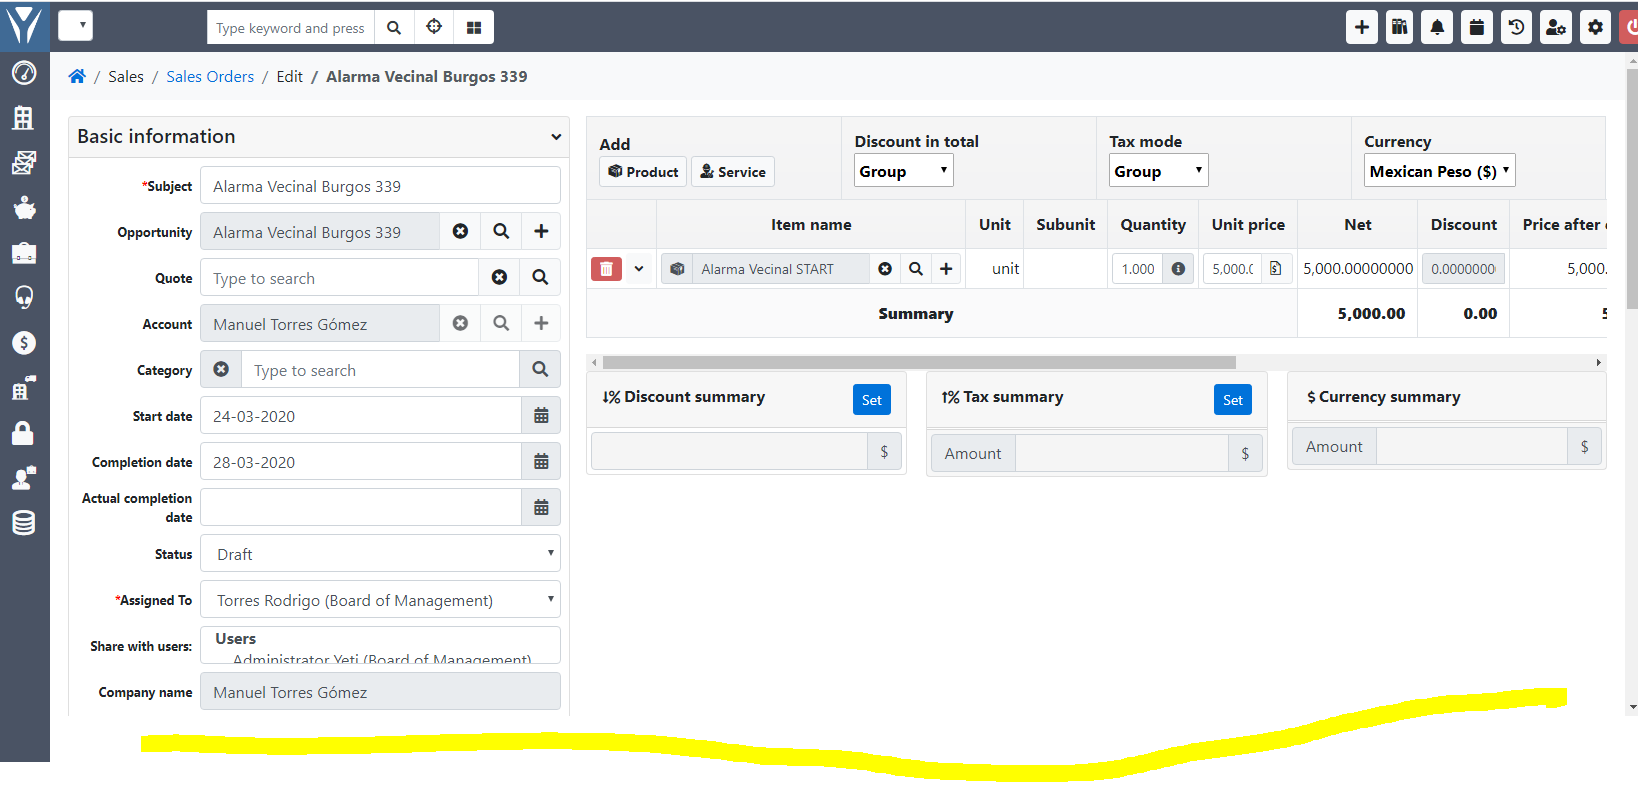Add a new Opportunity with plus

coord(541,231)
